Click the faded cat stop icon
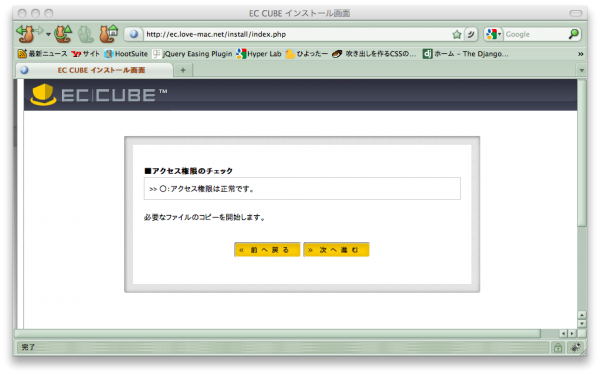 coord(86,34)
